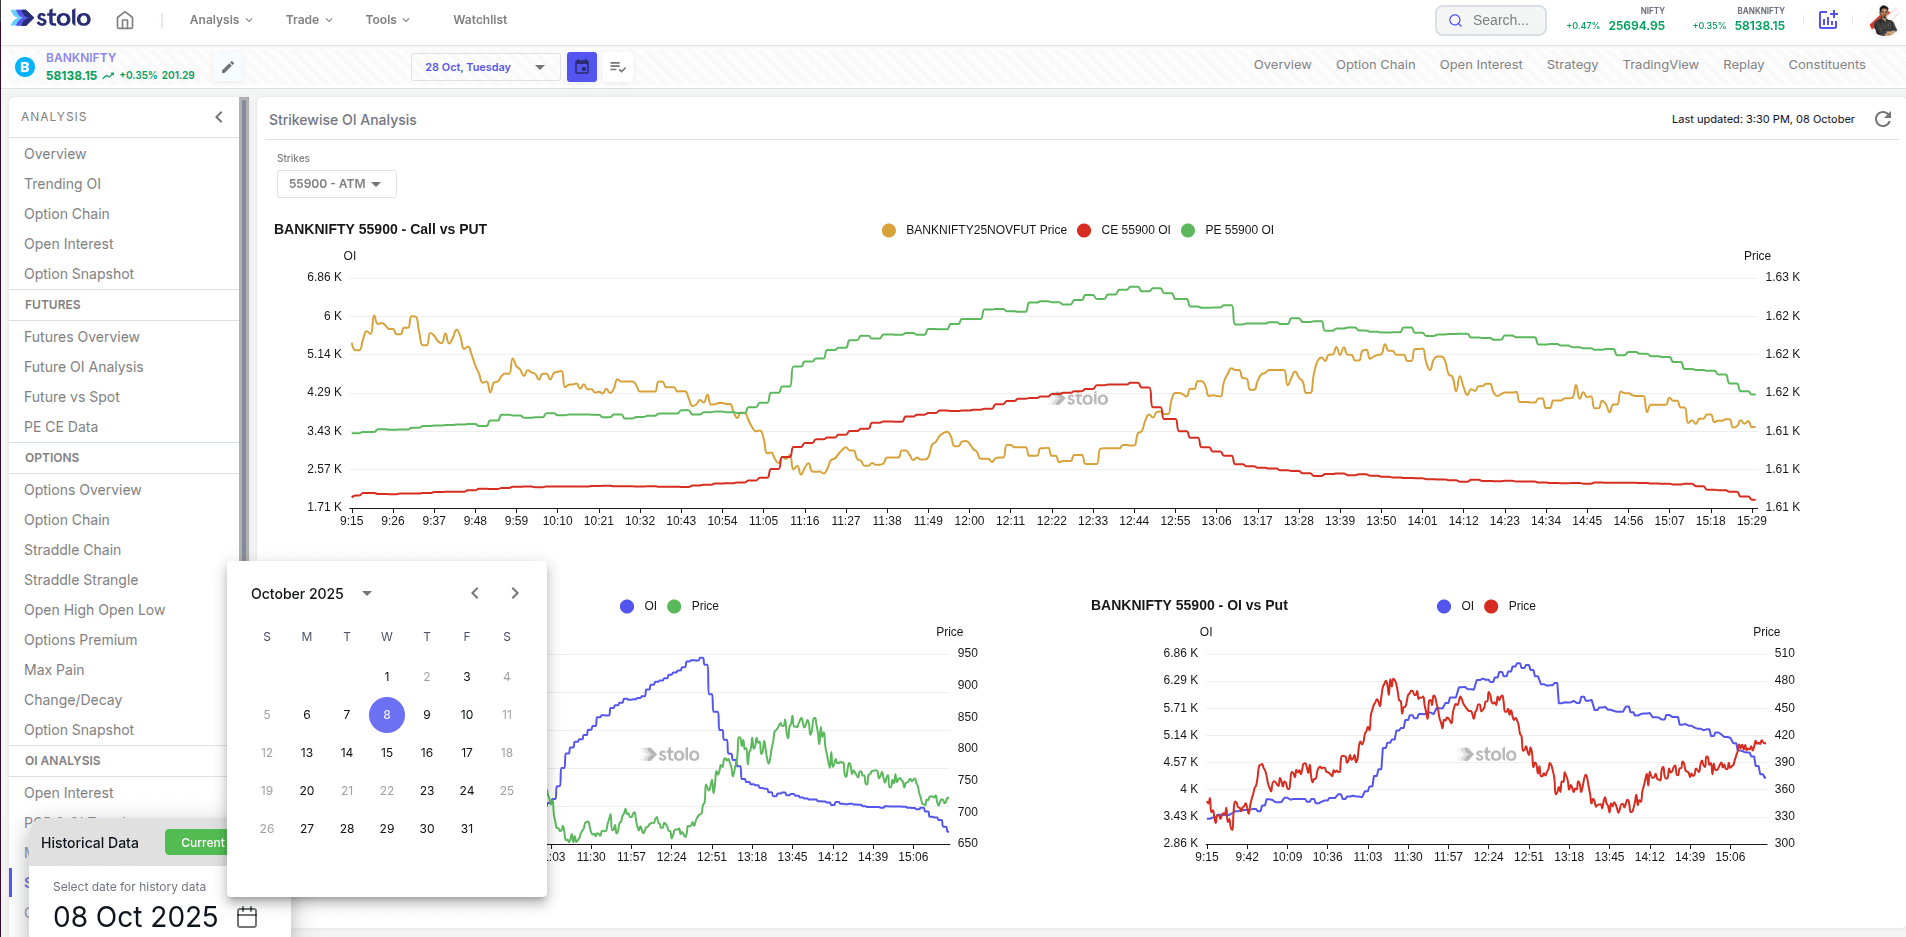
Task: Click the checklist view icon beside the calendar
Action: pos(617,66)
